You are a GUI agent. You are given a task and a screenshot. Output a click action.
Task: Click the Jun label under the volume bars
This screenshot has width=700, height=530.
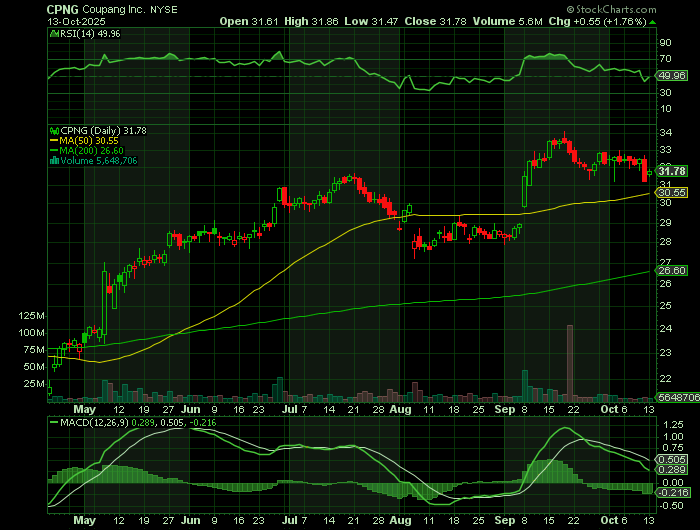[191, 409]
